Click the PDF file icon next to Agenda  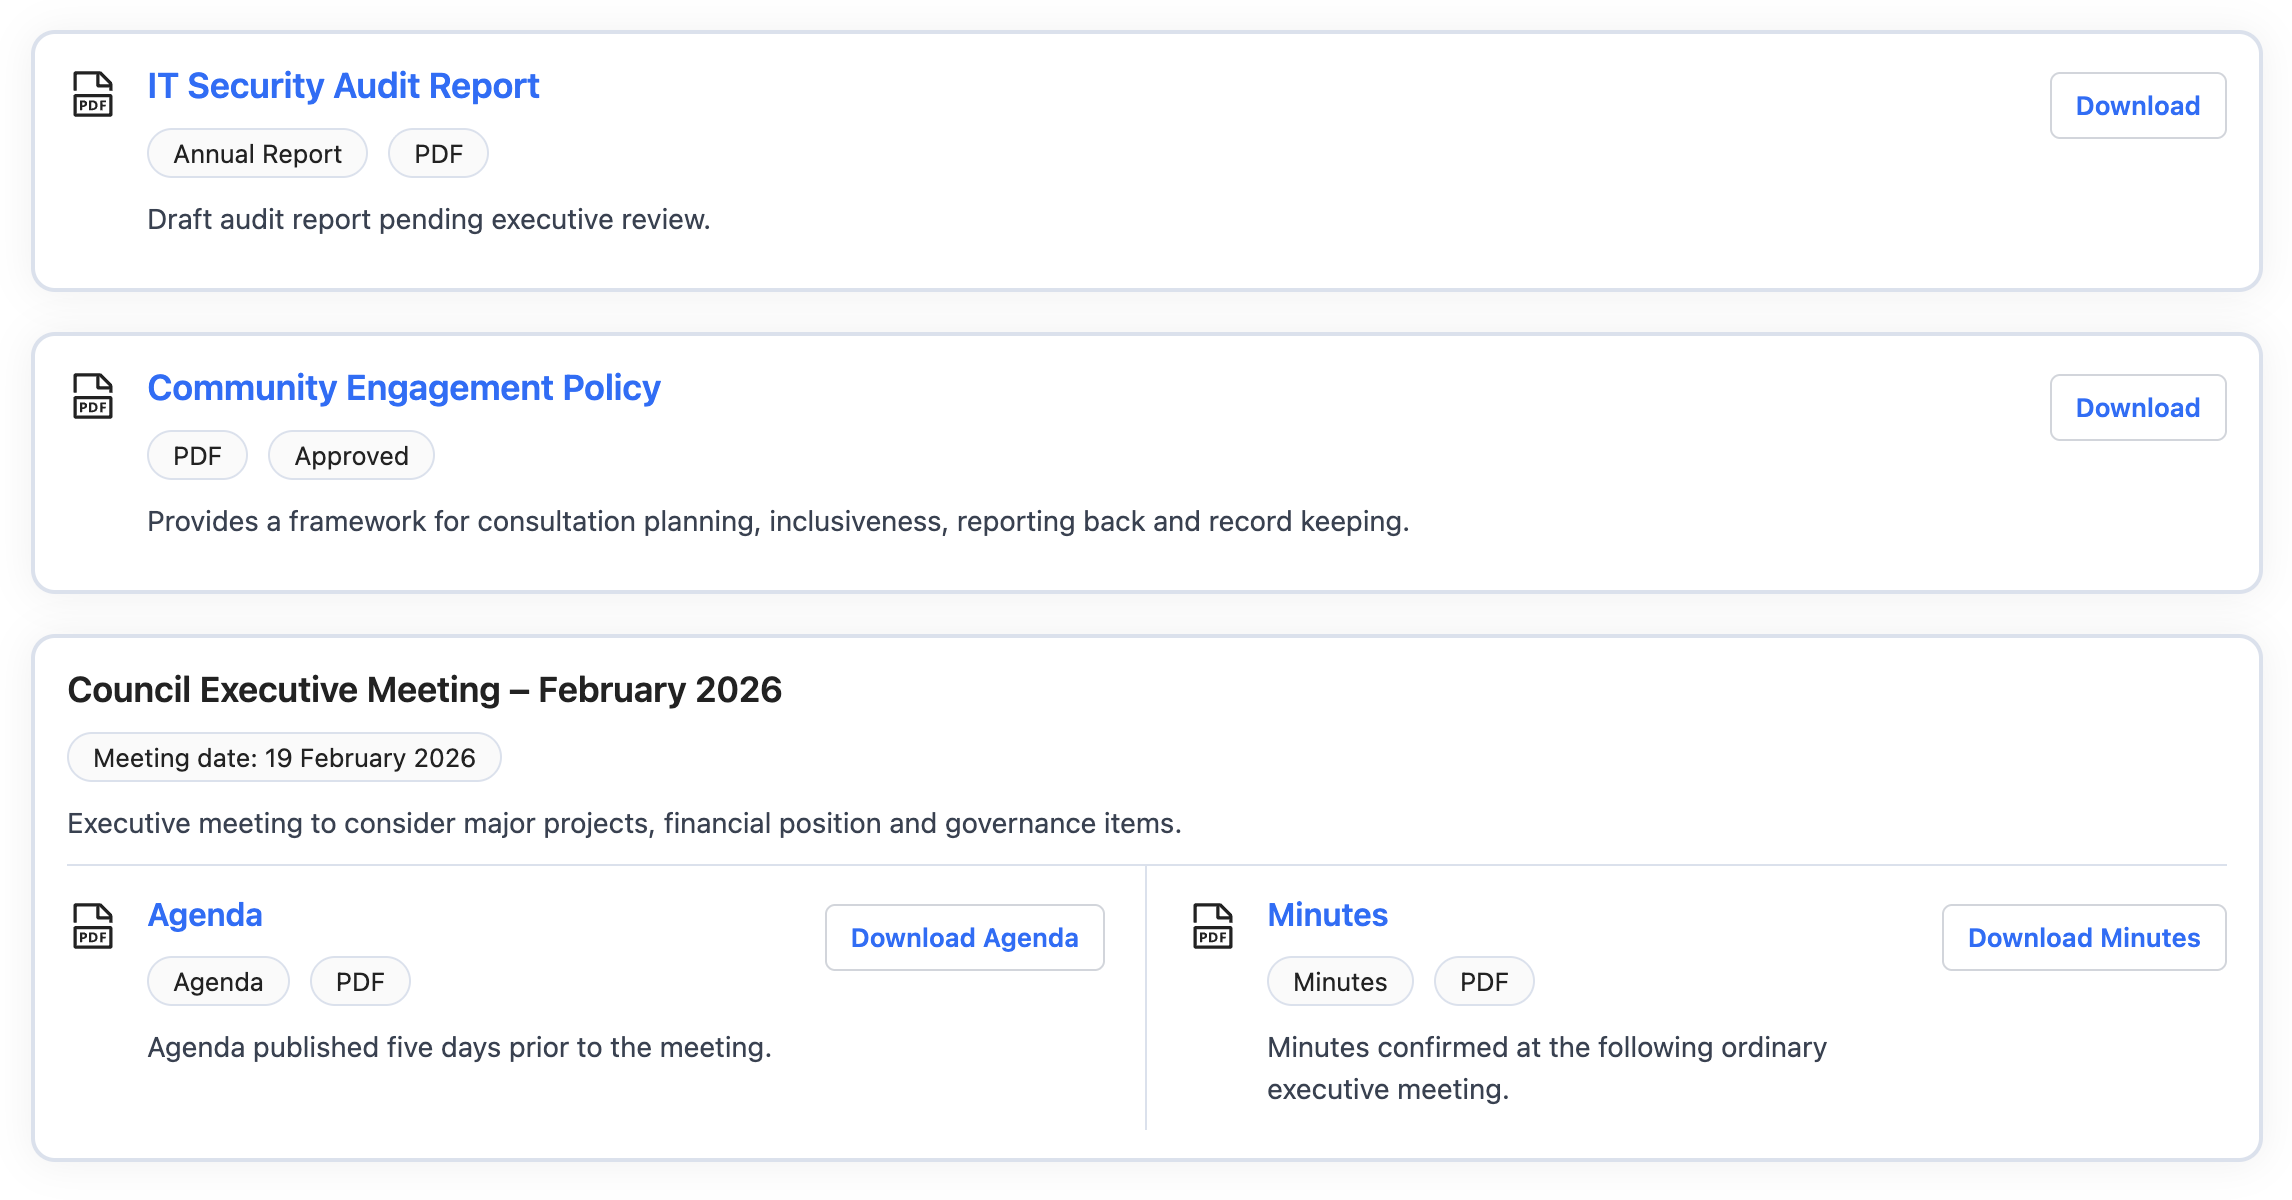pos(93,926)
